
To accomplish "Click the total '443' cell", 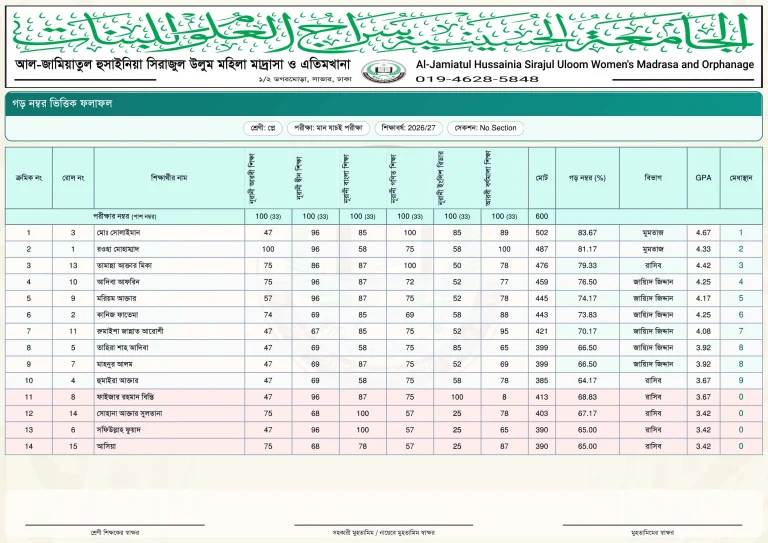I will click(542, 315).
